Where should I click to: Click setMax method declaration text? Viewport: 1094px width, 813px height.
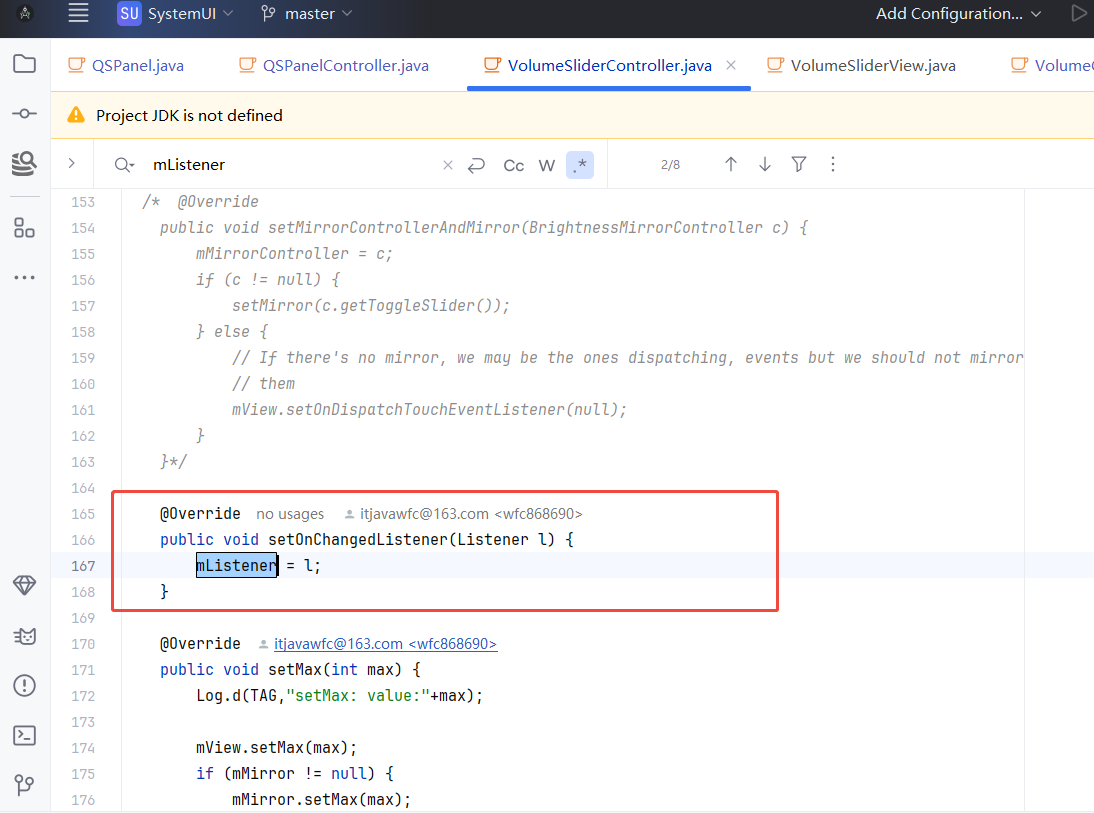[x=290, y=669]
